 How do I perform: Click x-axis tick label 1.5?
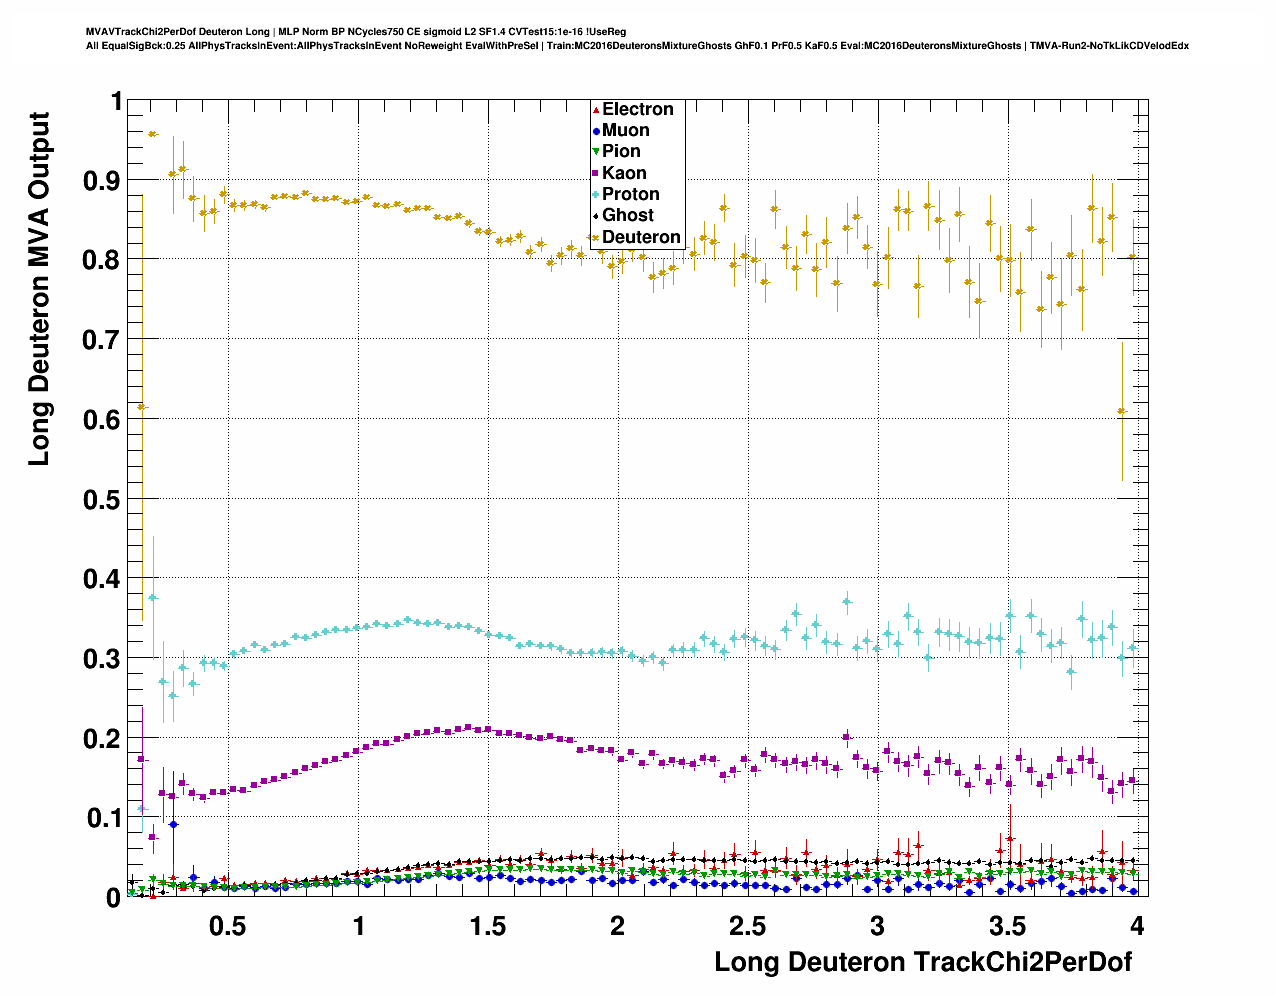tap(487, 926)
